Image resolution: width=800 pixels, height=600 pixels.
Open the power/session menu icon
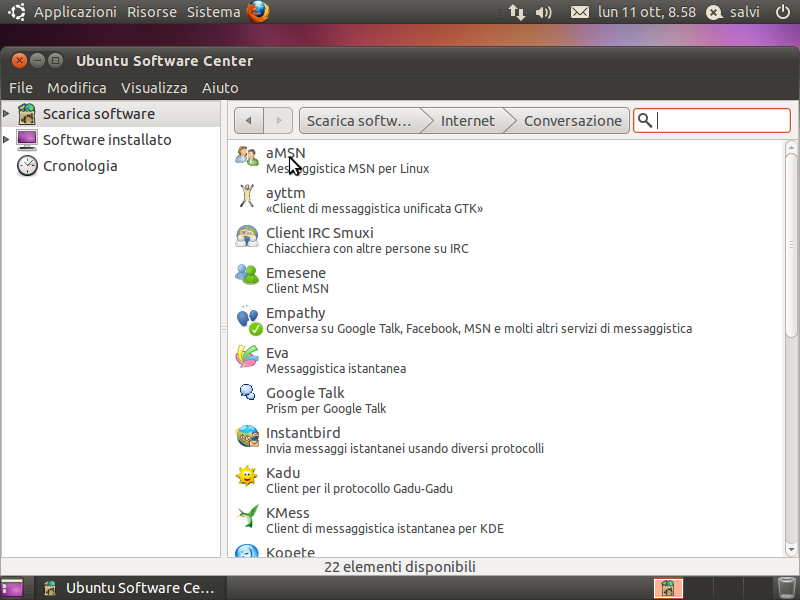tap(783, 12)
